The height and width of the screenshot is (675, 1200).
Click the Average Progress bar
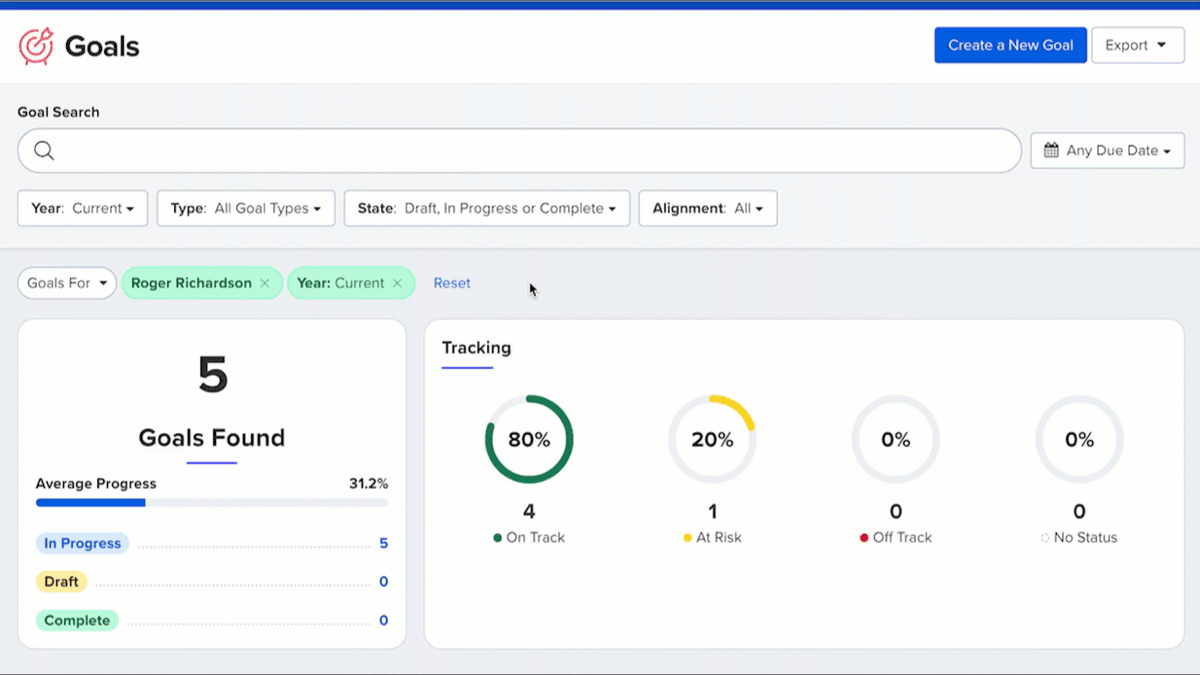(x=211, y=502)
